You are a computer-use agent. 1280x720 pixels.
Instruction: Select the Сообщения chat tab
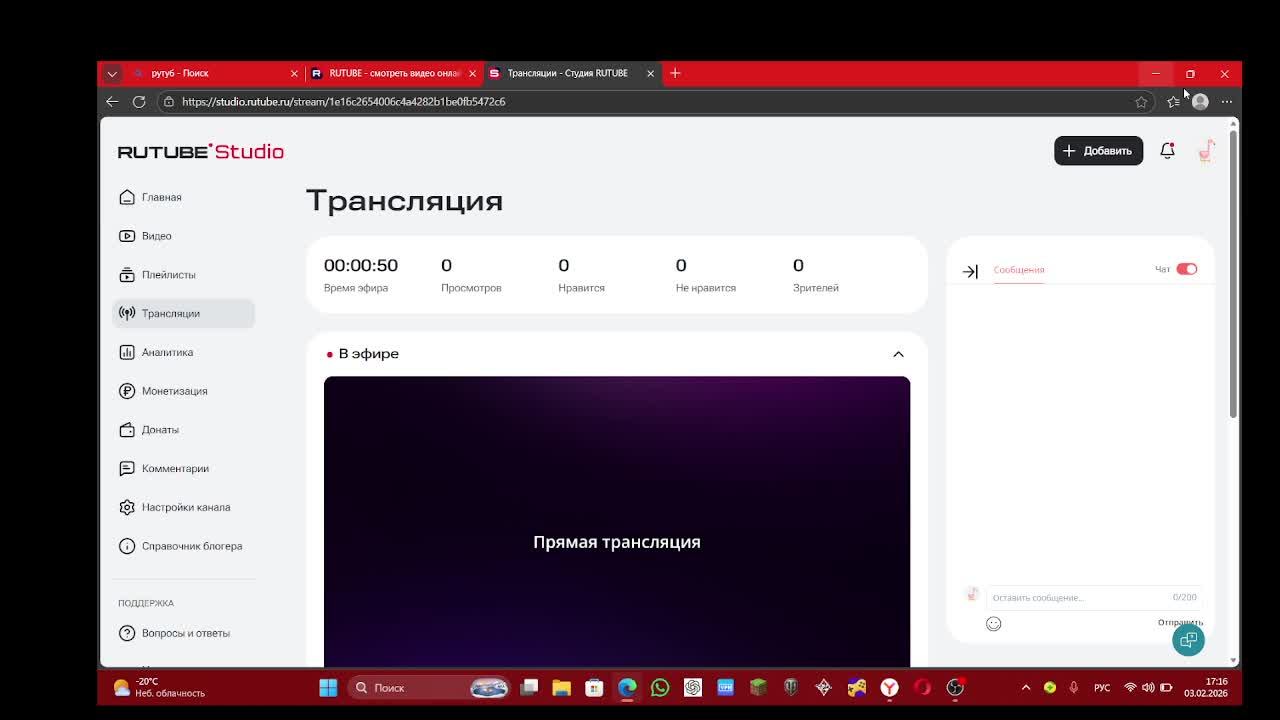pyautogui.click(x=1018, y=270)
